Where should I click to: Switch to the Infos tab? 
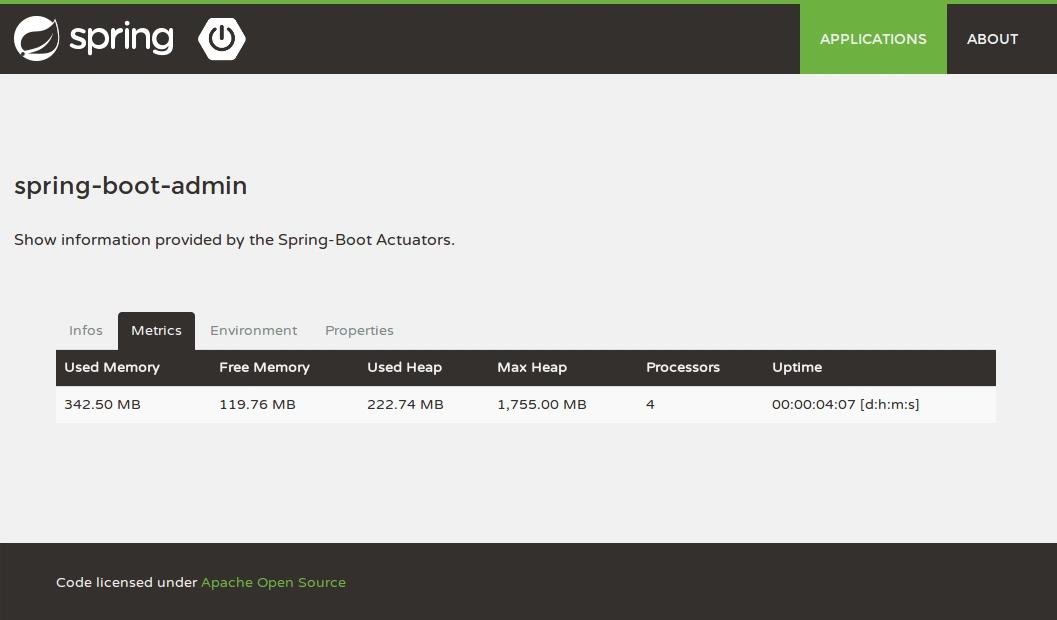tap(86, 331)
